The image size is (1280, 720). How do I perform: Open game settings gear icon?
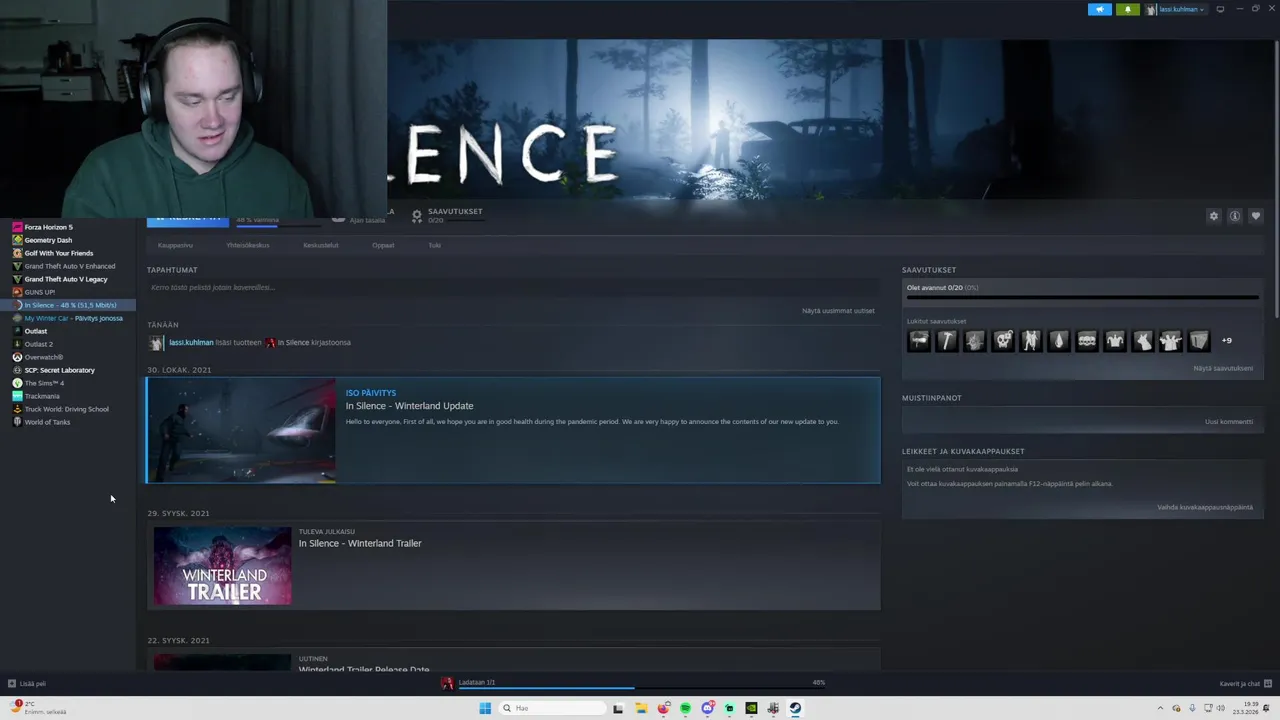coord(1214,216)
